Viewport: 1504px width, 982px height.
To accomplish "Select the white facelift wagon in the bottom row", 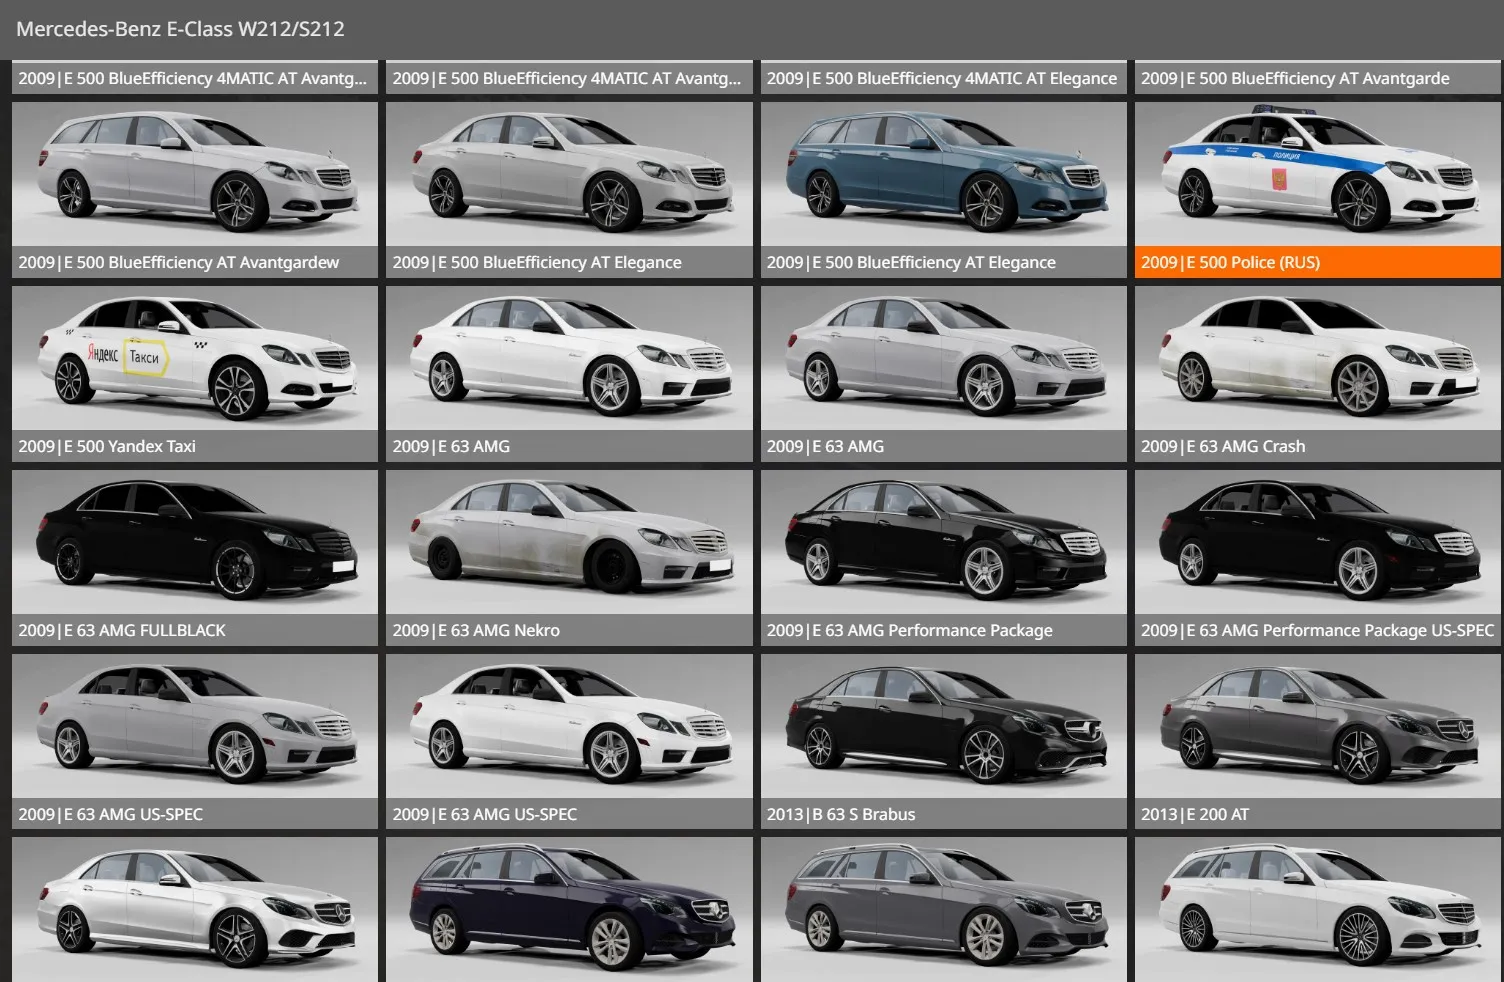I will click(x=1318, y=910).
